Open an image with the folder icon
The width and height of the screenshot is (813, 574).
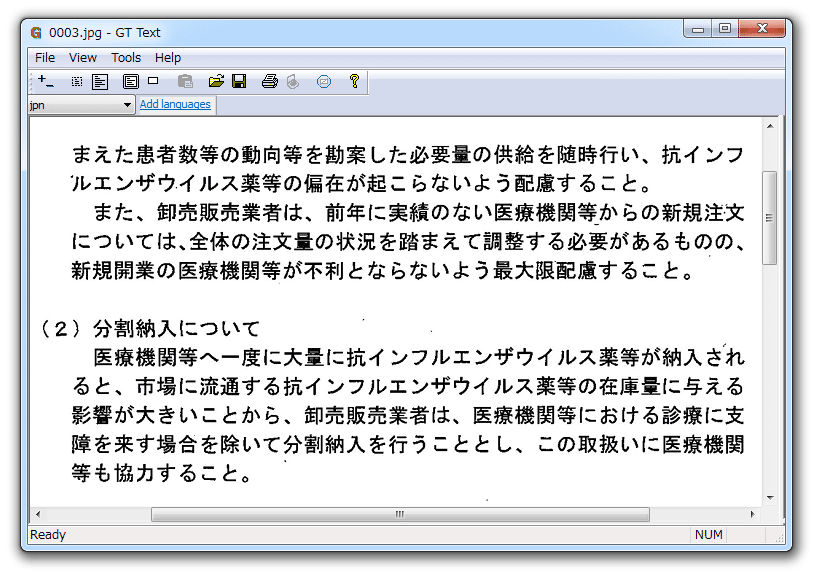tap(216, 81)
